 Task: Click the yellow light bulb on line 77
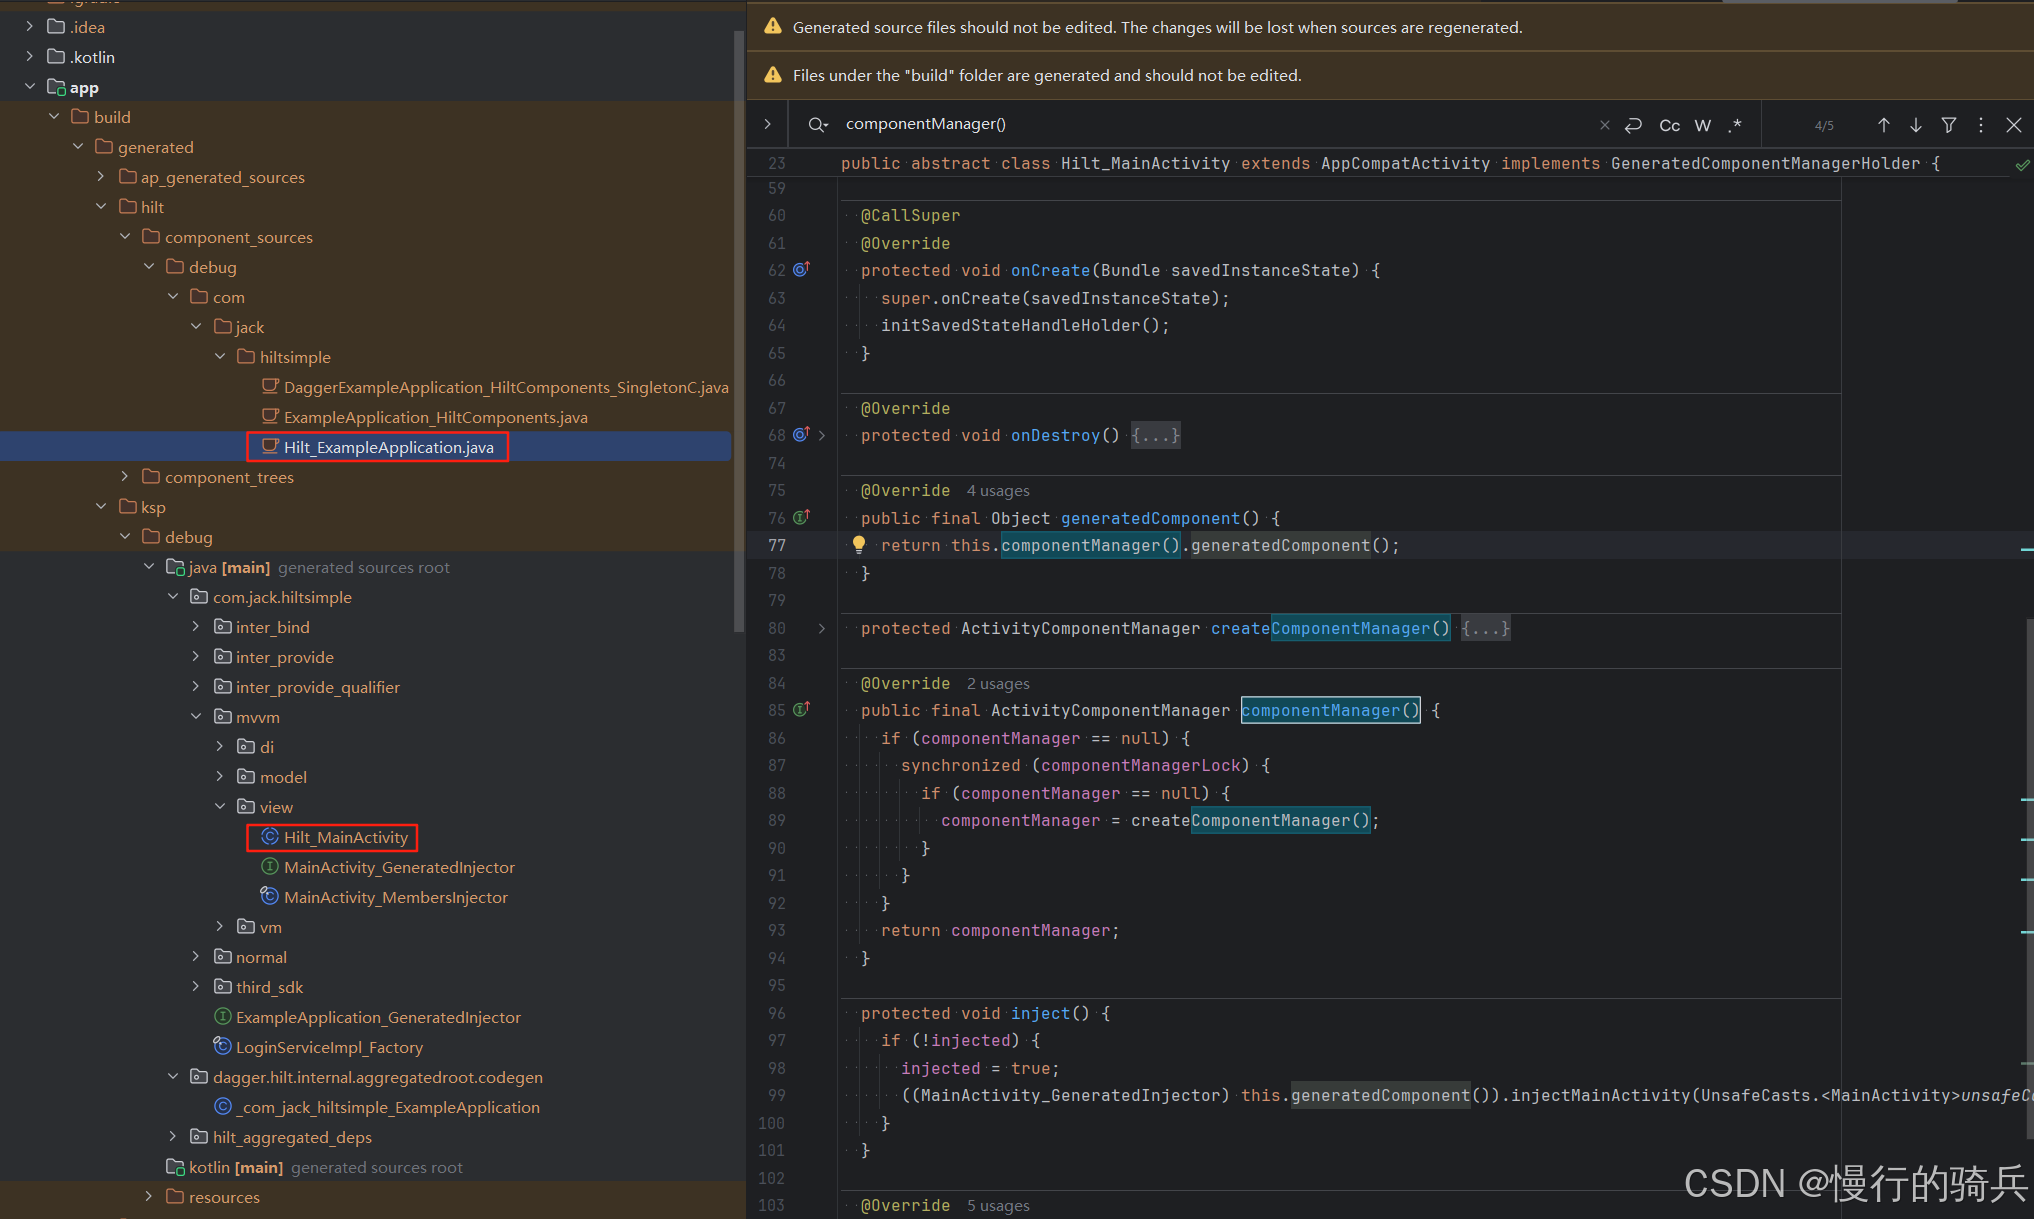tap(858, 545)
